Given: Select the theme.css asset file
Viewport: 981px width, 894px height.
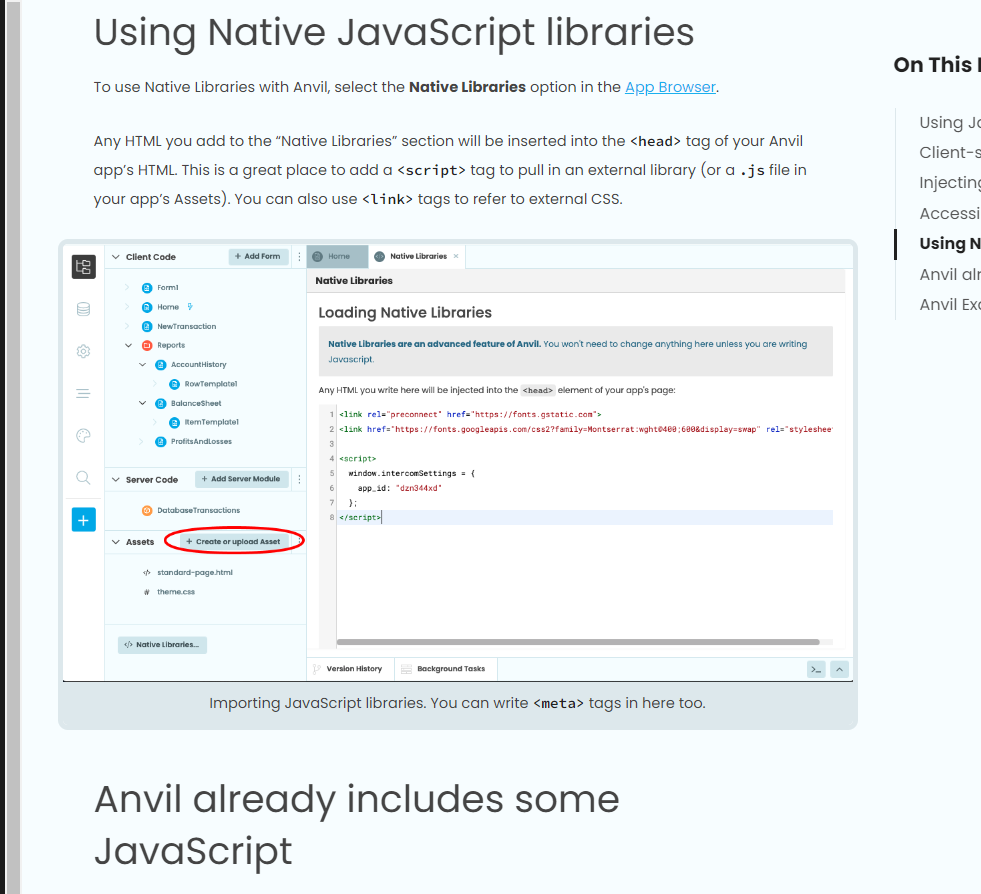Looking at the screenshot, I should [175, 592].
